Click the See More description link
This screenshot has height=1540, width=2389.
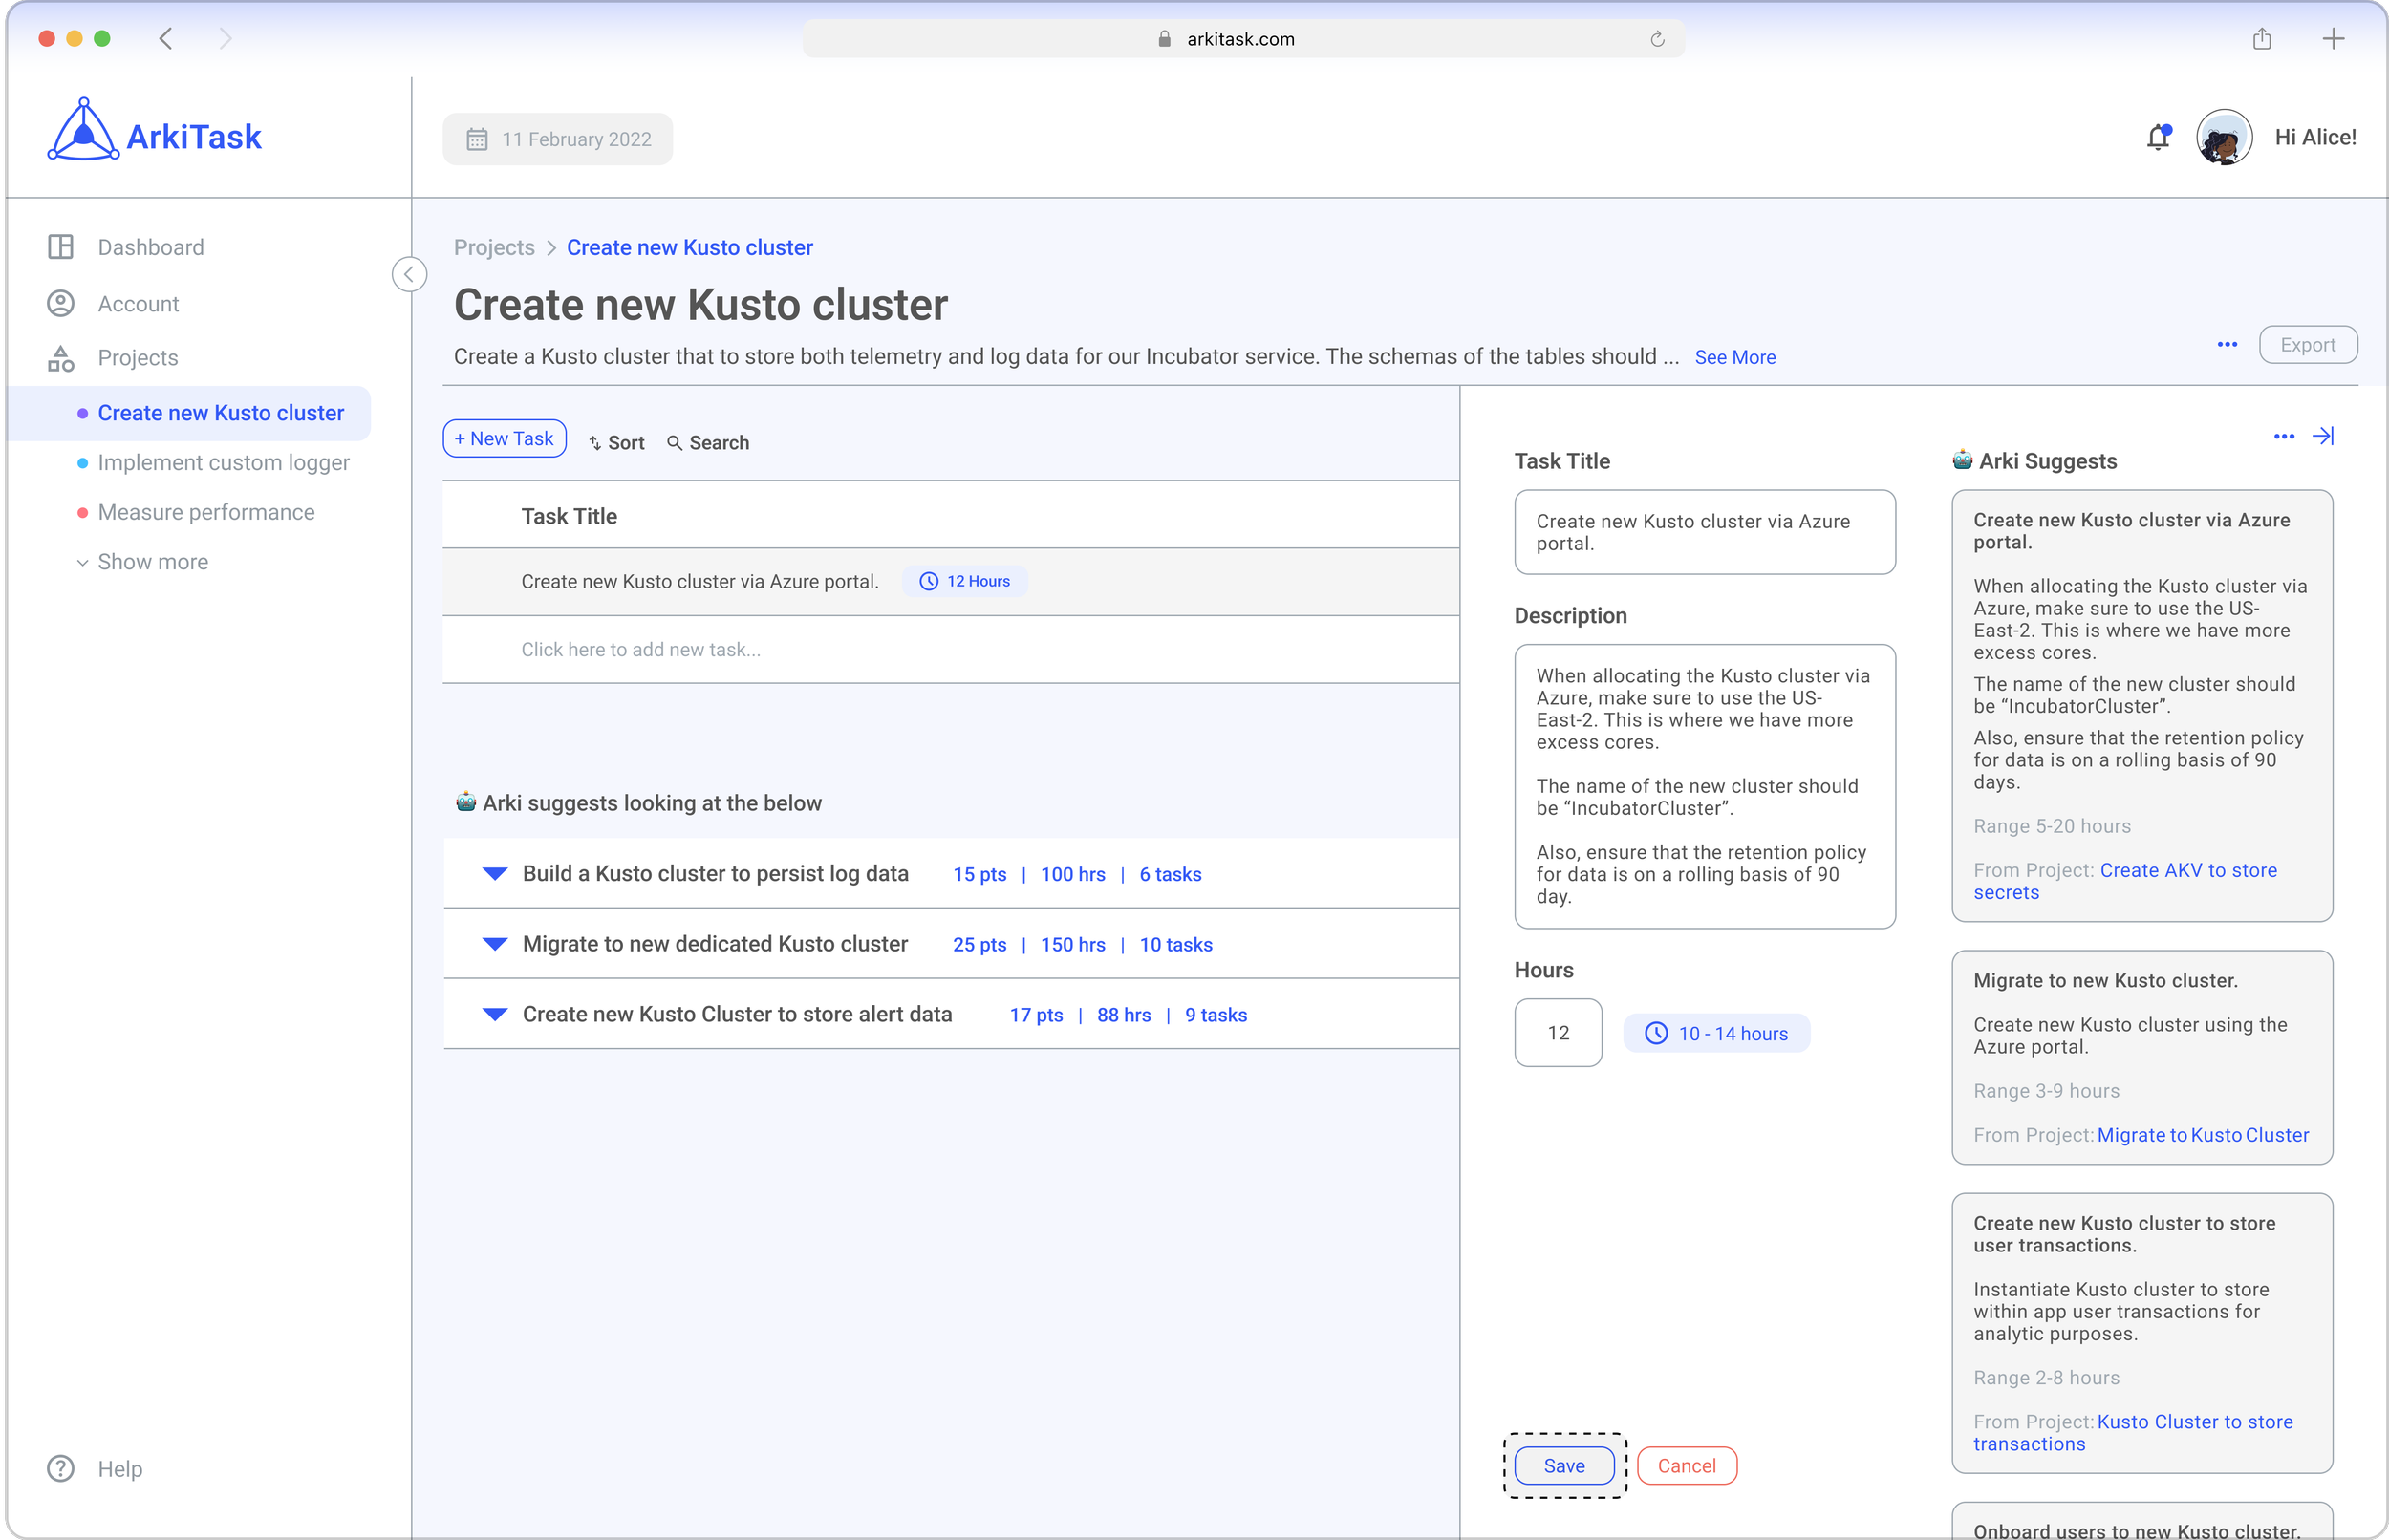[1735, 357]
